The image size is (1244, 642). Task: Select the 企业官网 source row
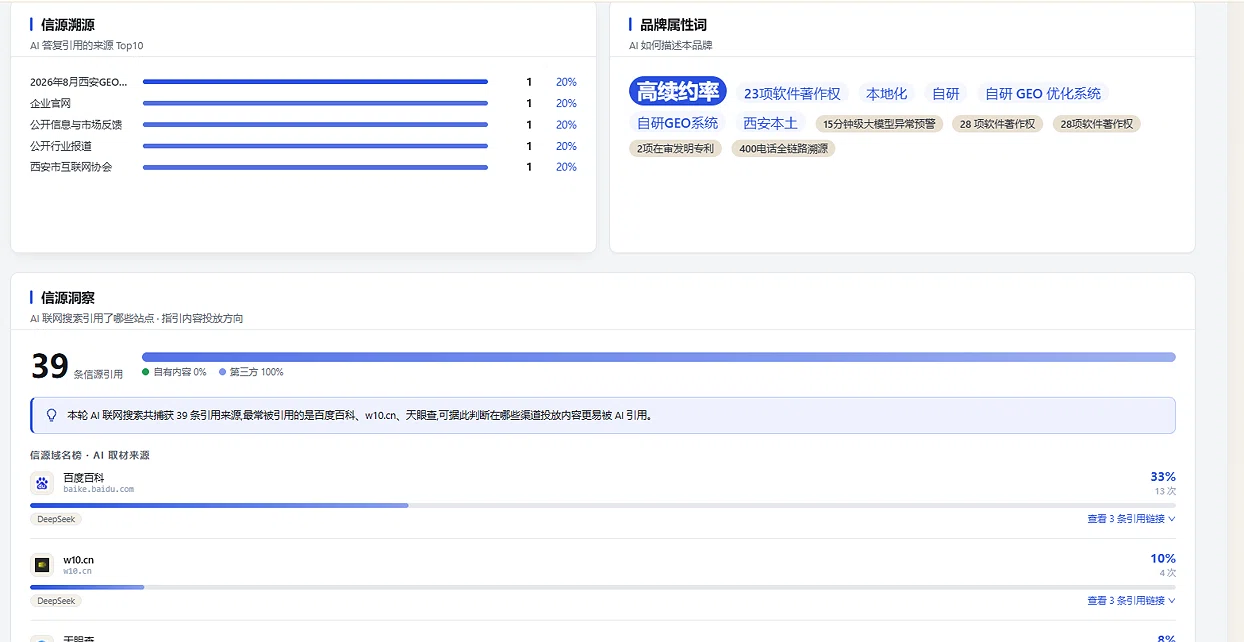[x=303, y=103]
